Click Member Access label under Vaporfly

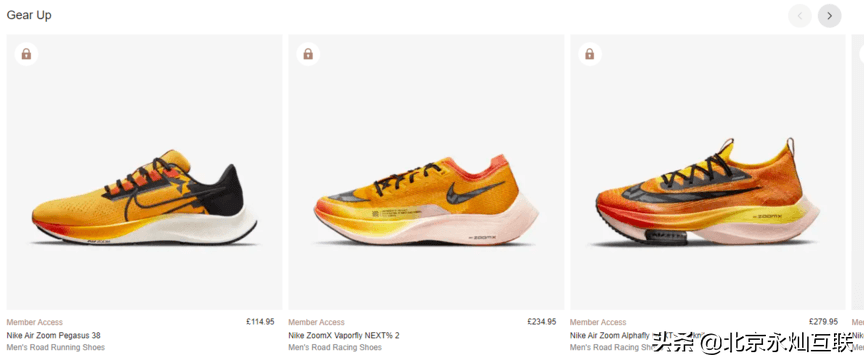pos(316,322)
